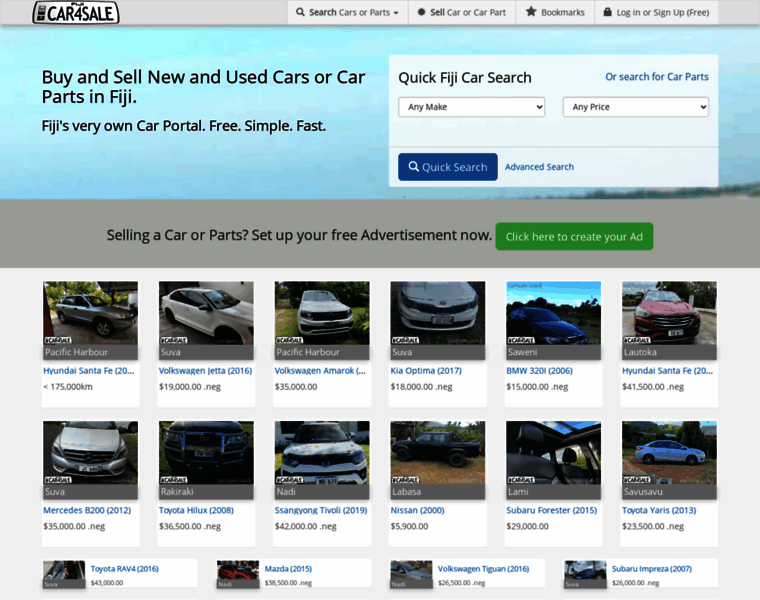Click the < 175,000km text
The image size is (760, 600).
click(x=68, y=387)
